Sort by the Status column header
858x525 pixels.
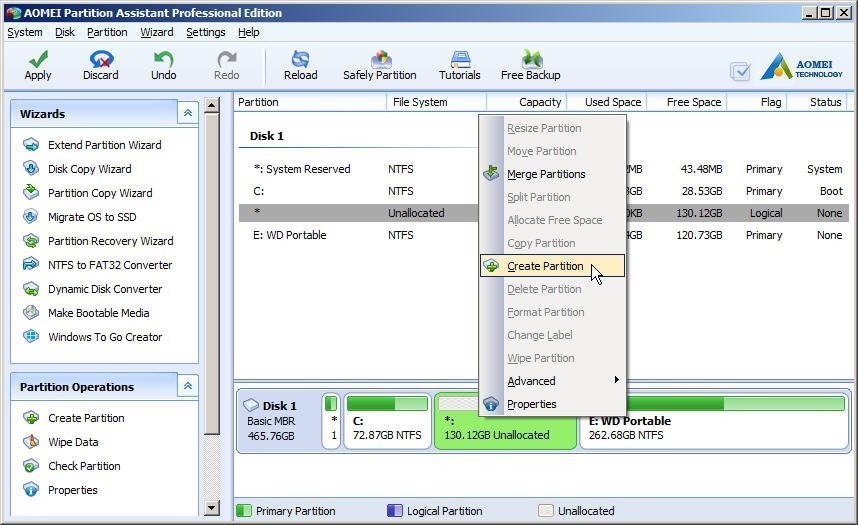click(x=818, y=102)
